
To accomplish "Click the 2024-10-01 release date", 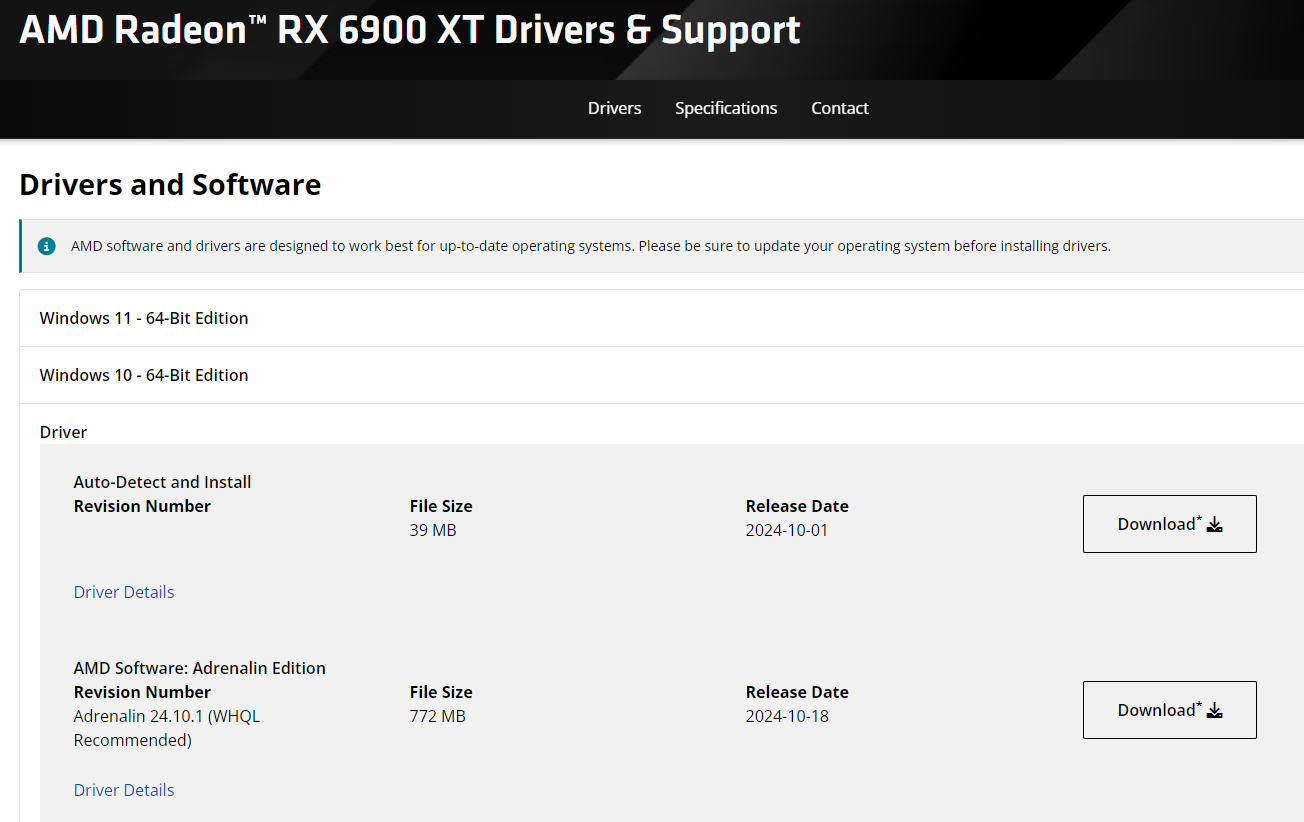I will [x=787, y=530].
